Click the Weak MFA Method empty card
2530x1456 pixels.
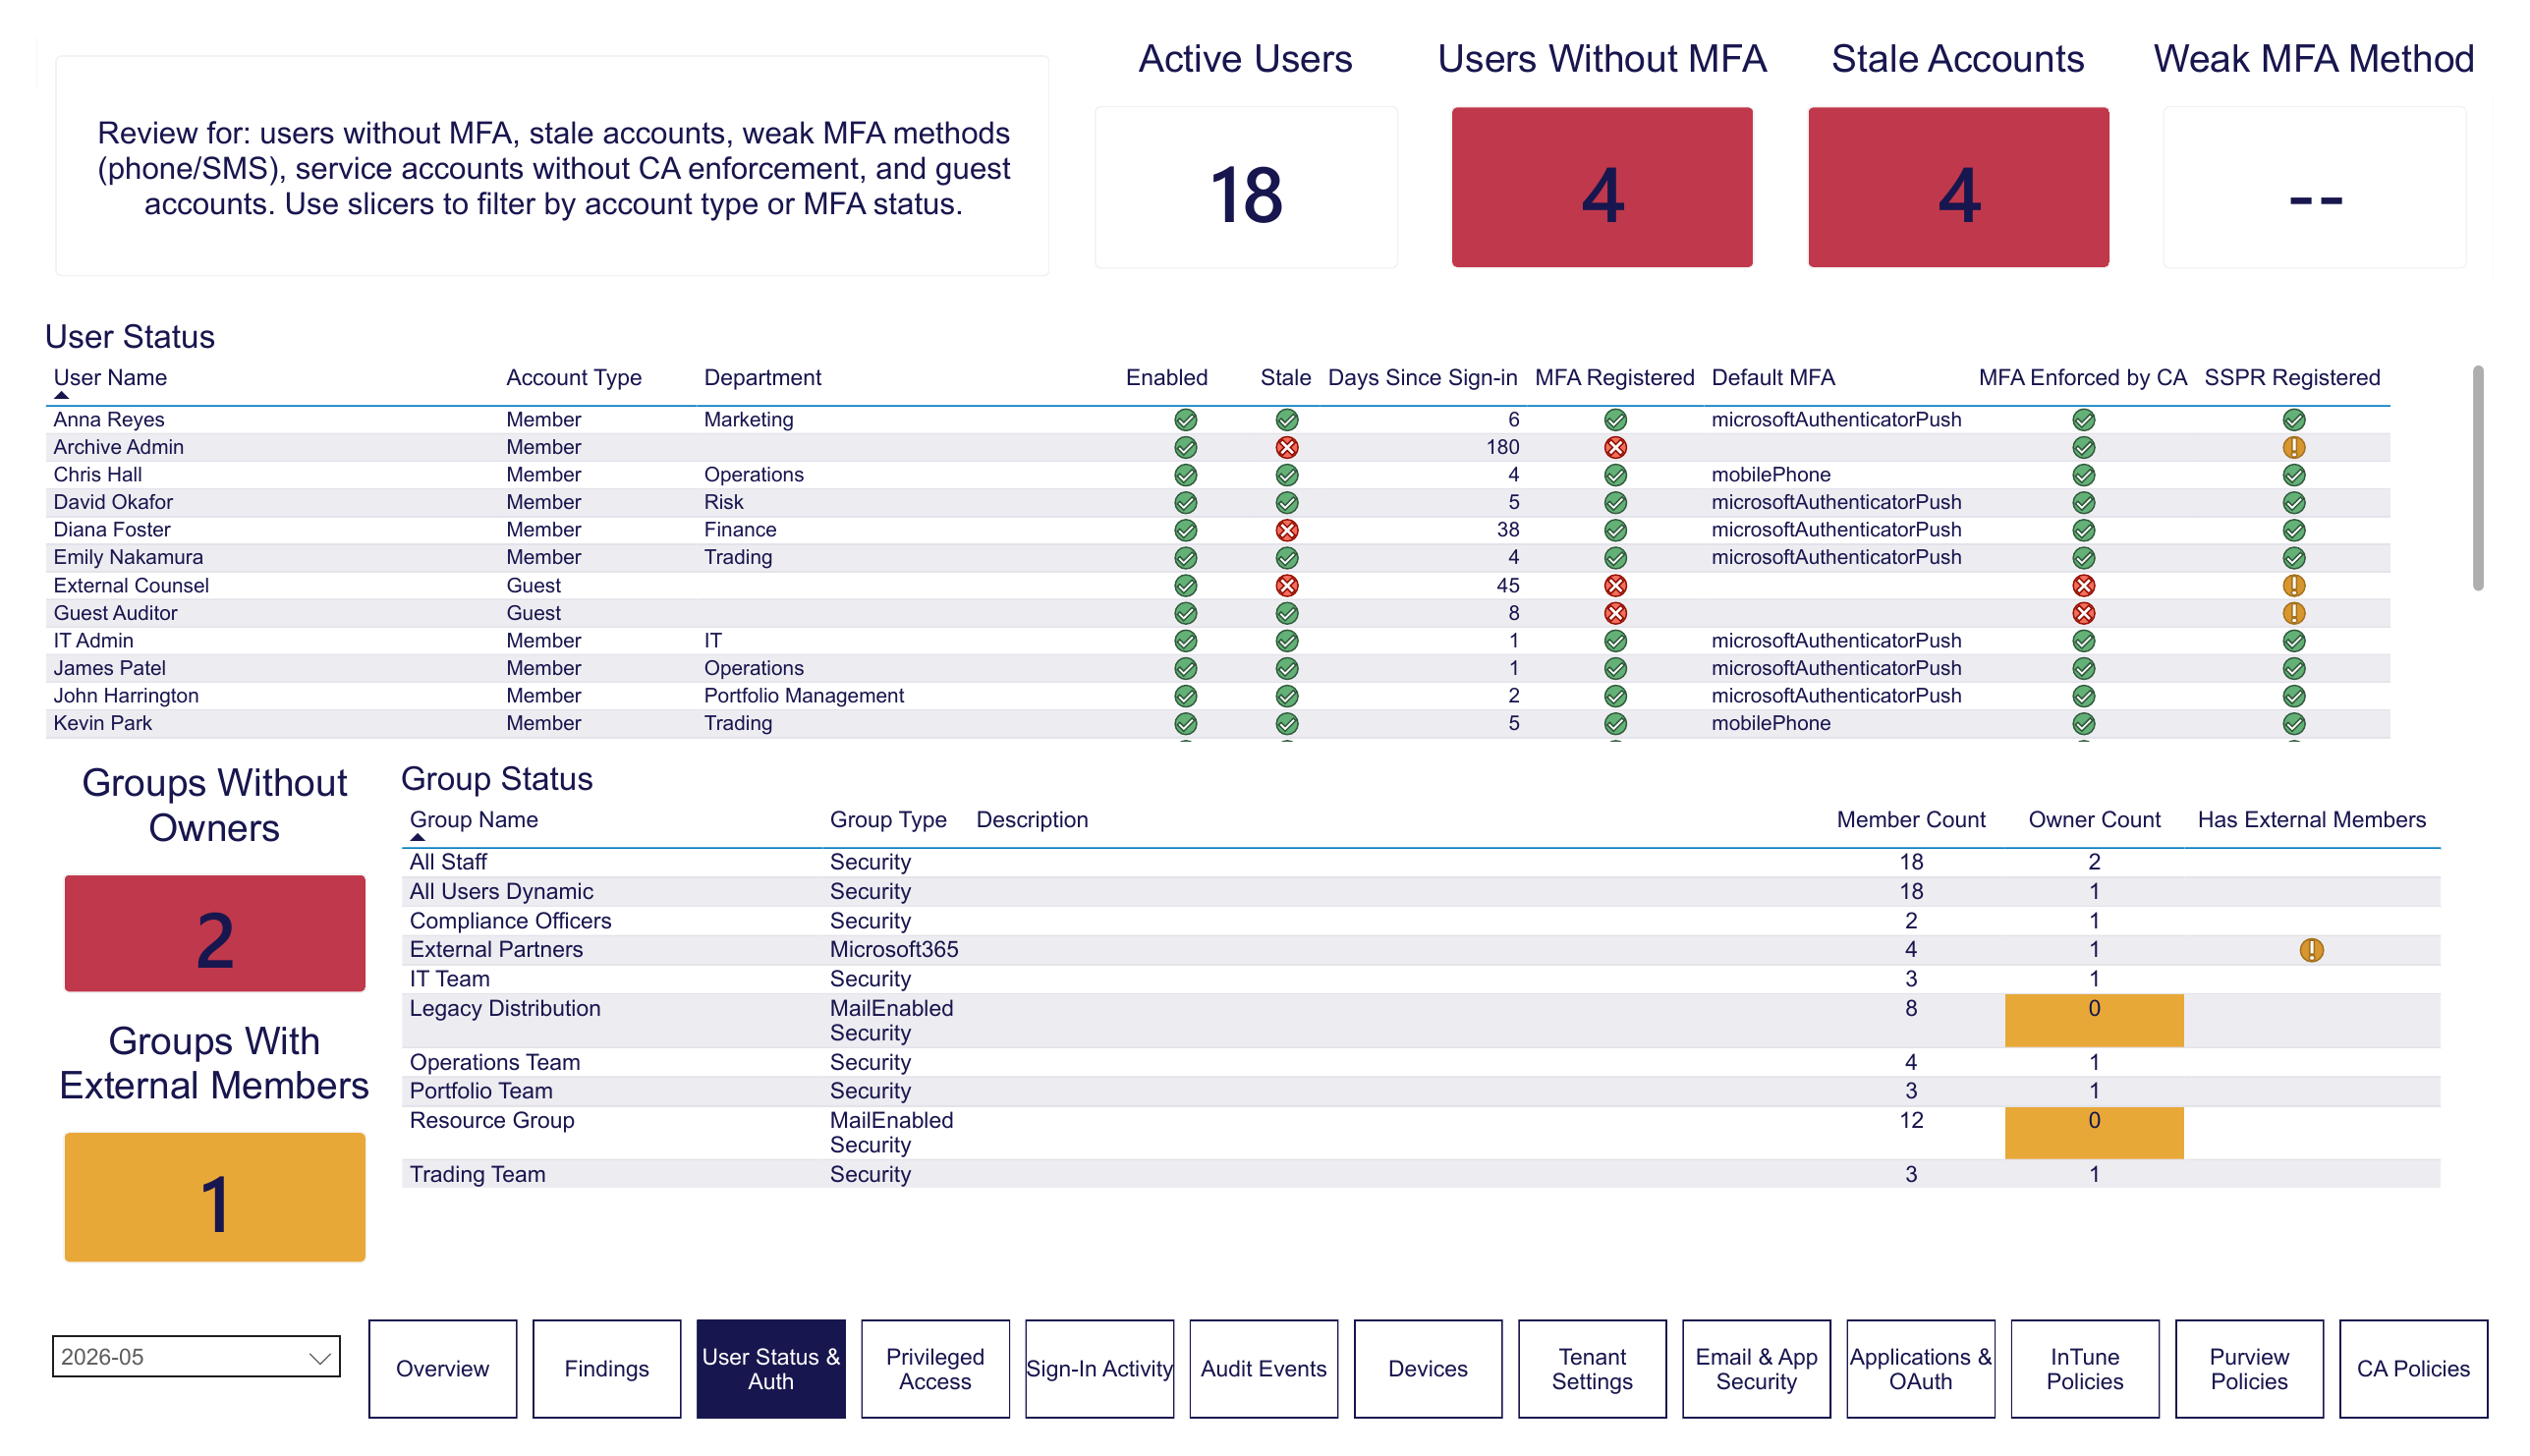tap(2313, 187)
